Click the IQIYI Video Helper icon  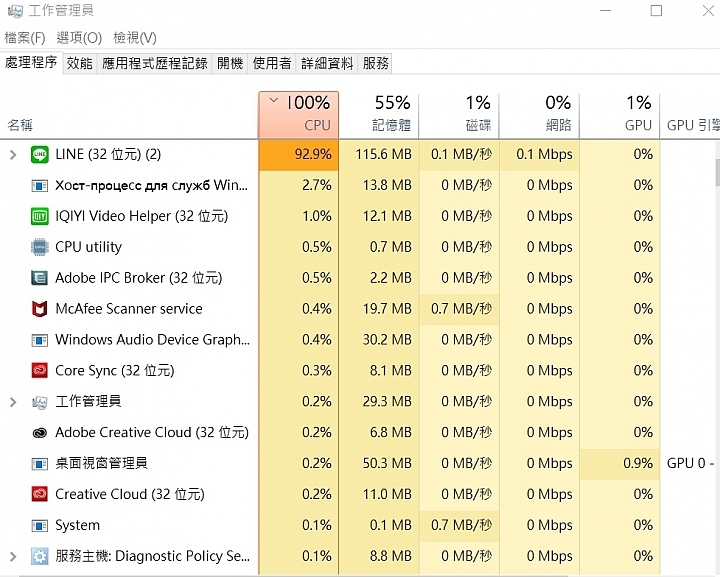coord(40,216)
